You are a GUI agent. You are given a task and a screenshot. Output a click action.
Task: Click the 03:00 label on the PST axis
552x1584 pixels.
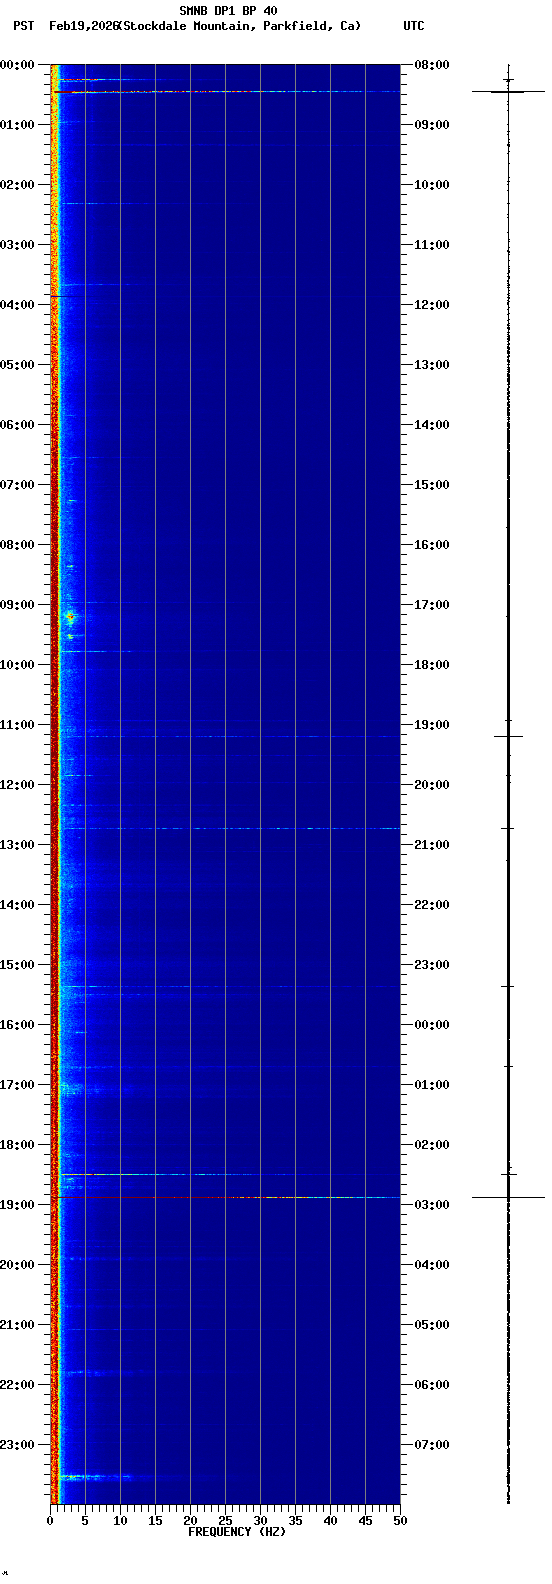tap(17, 245)
